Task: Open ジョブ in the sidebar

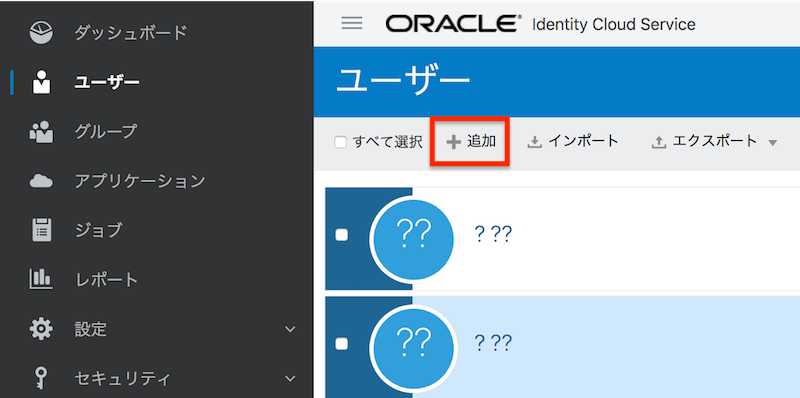Action: [x=98, y=230]
